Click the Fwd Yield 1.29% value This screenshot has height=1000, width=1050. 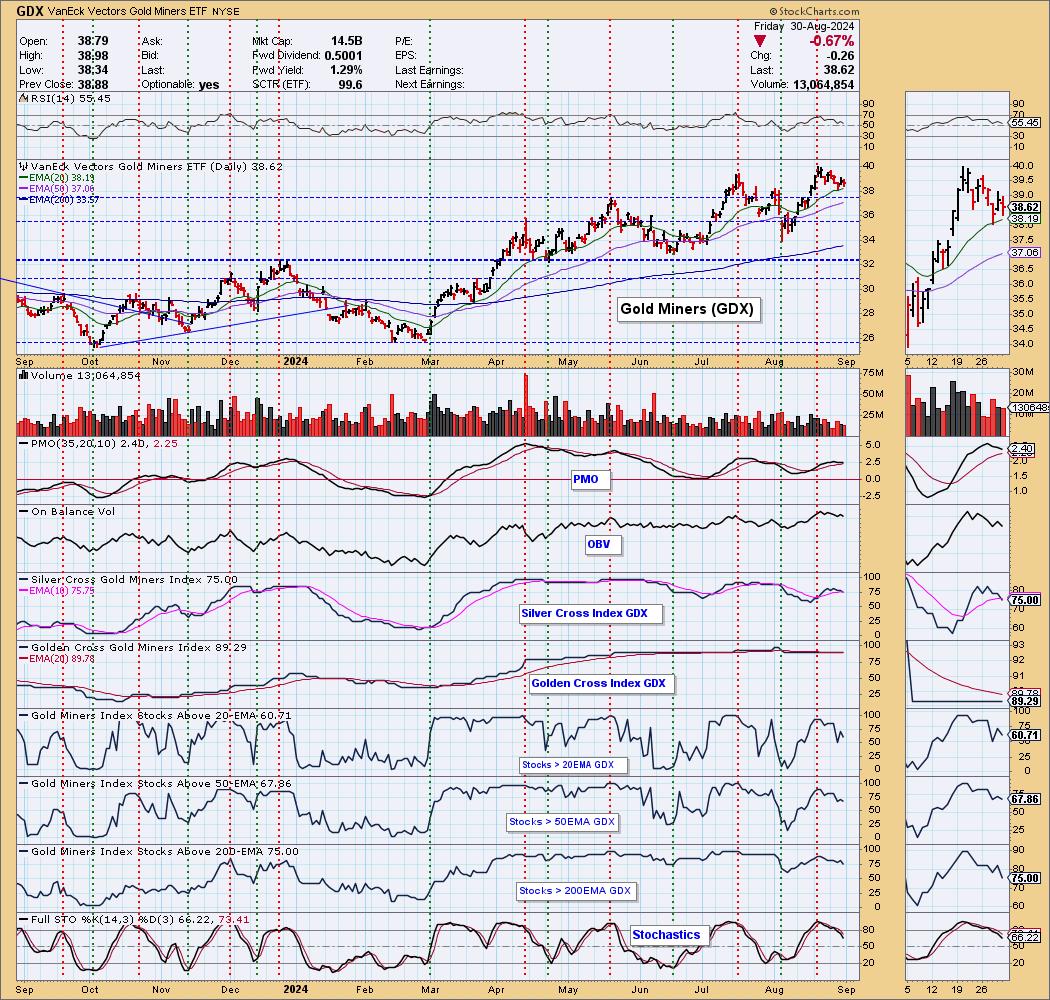pos(346,70)
